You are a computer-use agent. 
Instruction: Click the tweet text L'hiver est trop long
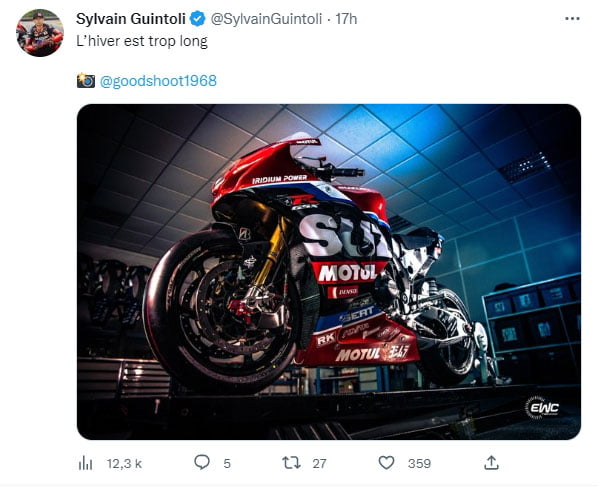coord(142,41)
